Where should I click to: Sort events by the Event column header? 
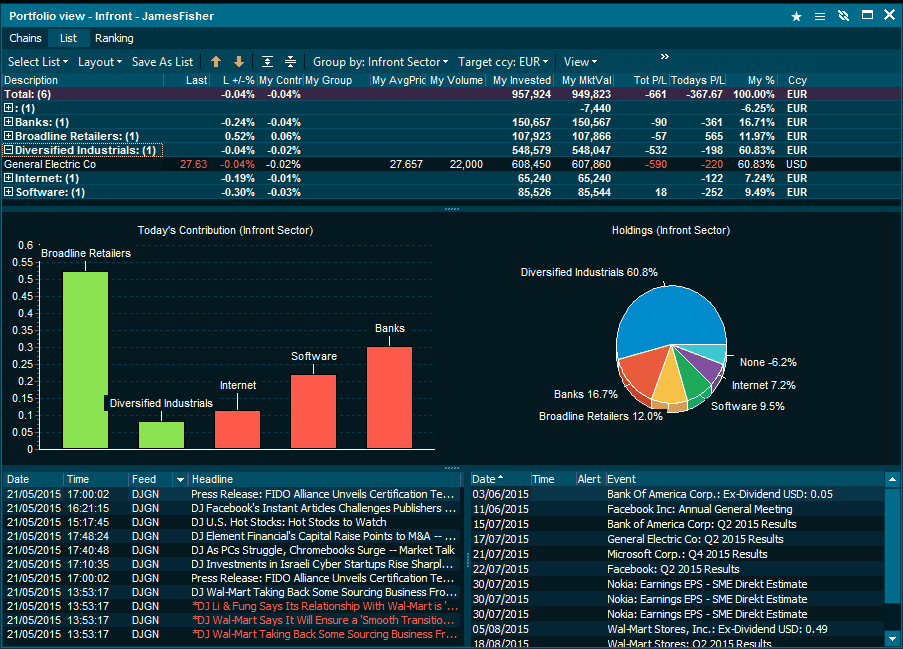pyautogui.click(x=743, y=480)
